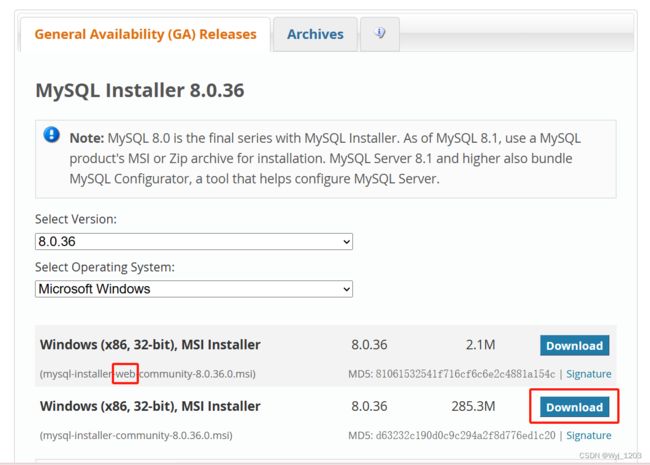
Task: Click file name mysql-installer-web-community-8.0.36.0.msi
Action: coord(148,374)
